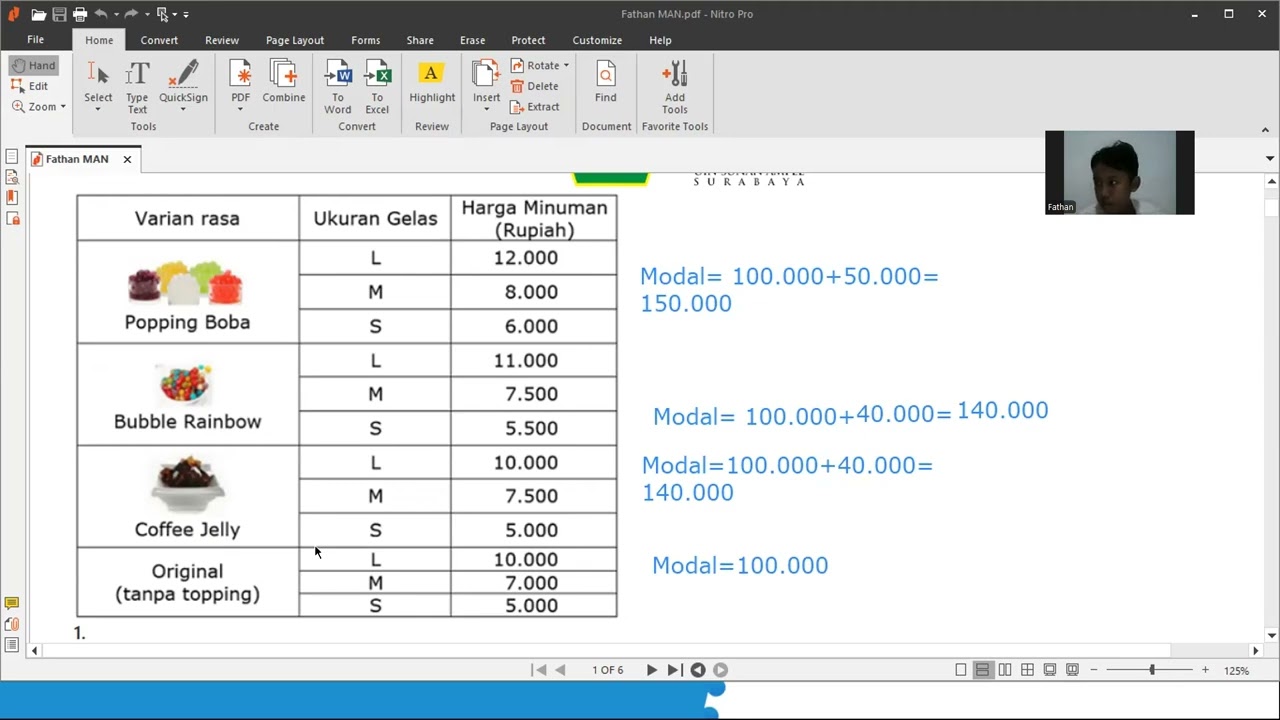This screenshot has height=720, width=1280.
Task: Go to the previous page
Action: click(x=560, y=670)
